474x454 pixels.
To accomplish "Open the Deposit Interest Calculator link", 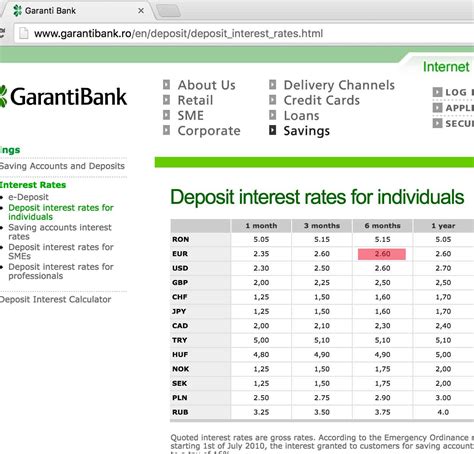I will point(55,299).
